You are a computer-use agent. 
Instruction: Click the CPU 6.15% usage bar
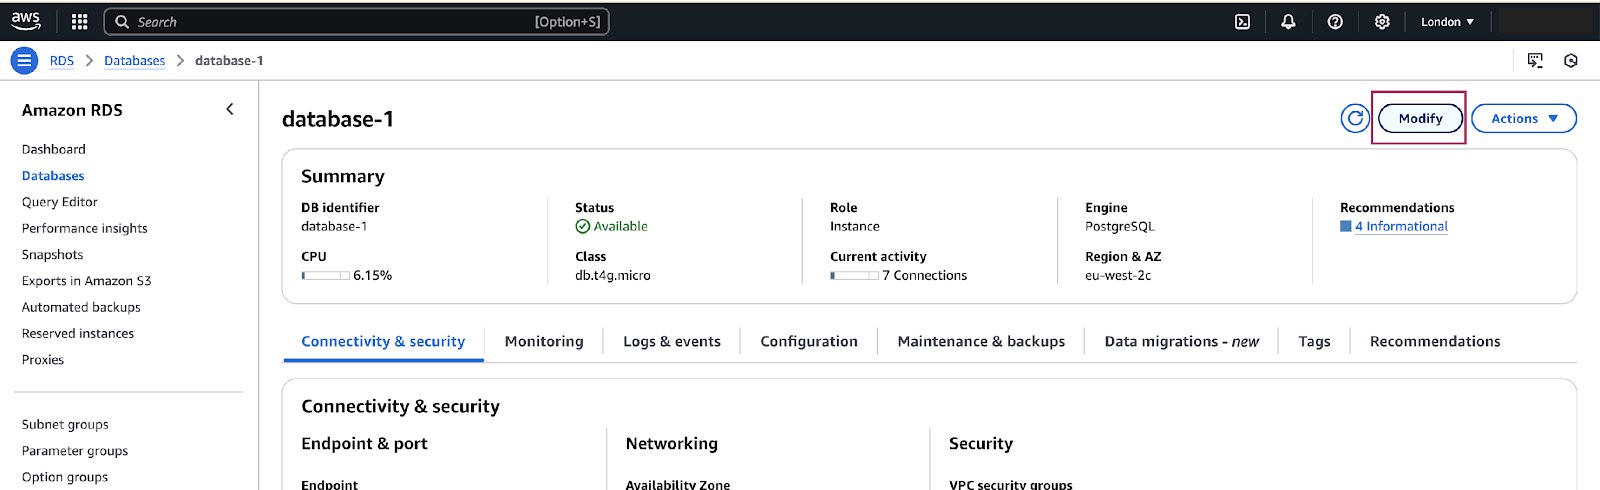click(326, 275)
